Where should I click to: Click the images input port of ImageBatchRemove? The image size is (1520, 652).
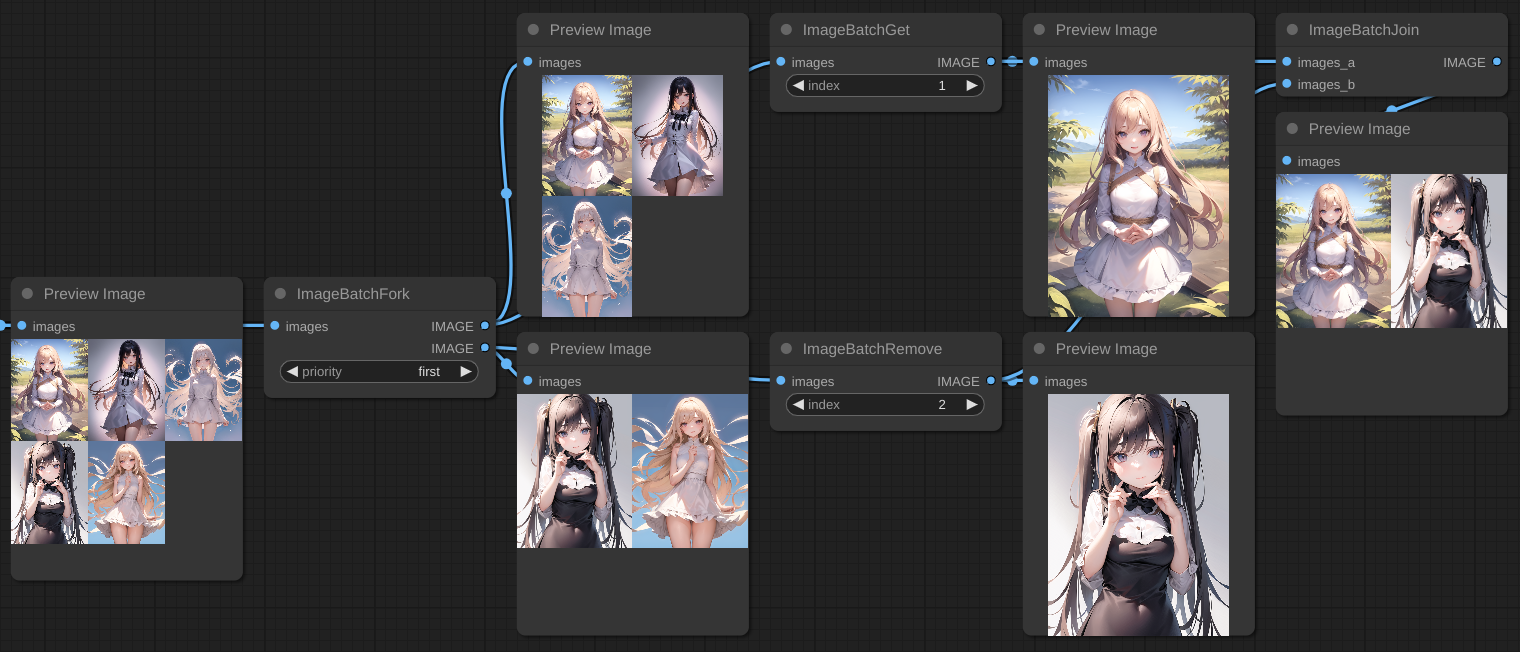coord(780,381)
